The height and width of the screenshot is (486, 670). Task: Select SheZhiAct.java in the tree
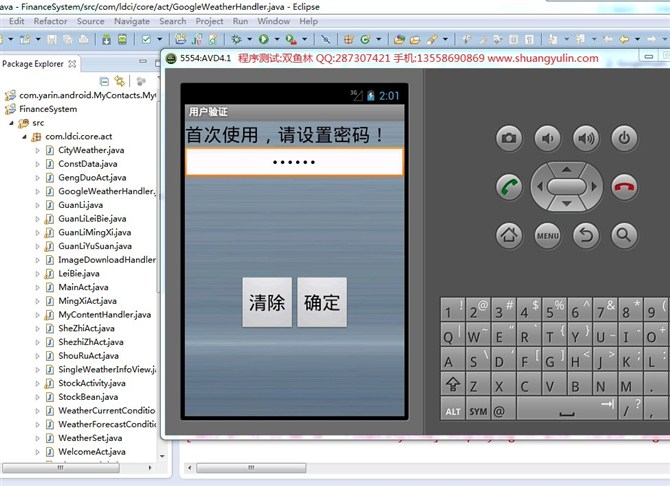point(86,328)
